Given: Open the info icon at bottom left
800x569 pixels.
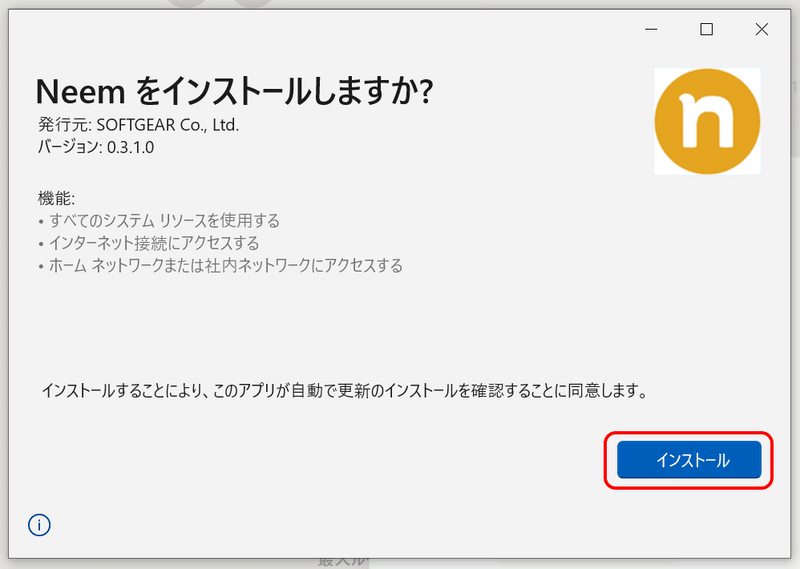Looking at the screenshot, I should click(39, 525).
